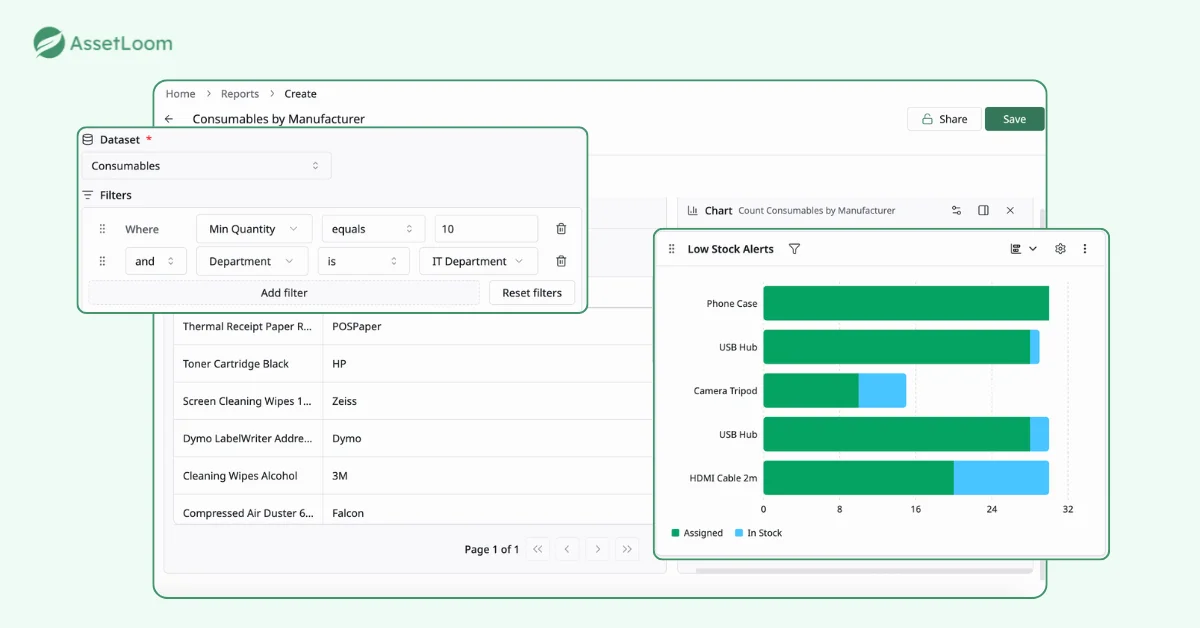
Task: Click the Low Stock Alerts title
Action: (x=730, y=249)
